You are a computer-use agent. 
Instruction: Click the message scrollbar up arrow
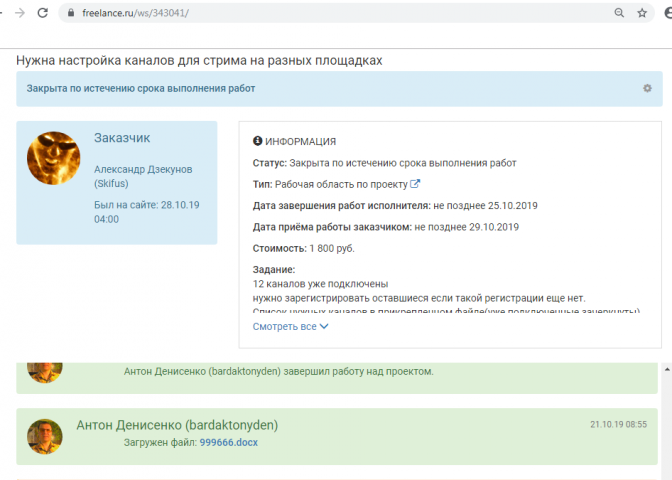(667, 369)
